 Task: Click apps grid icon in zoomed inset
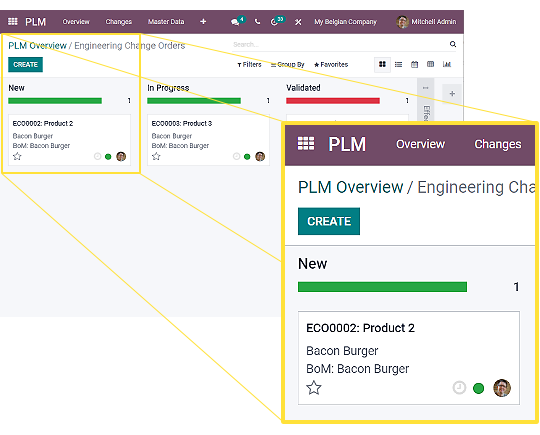306,144
